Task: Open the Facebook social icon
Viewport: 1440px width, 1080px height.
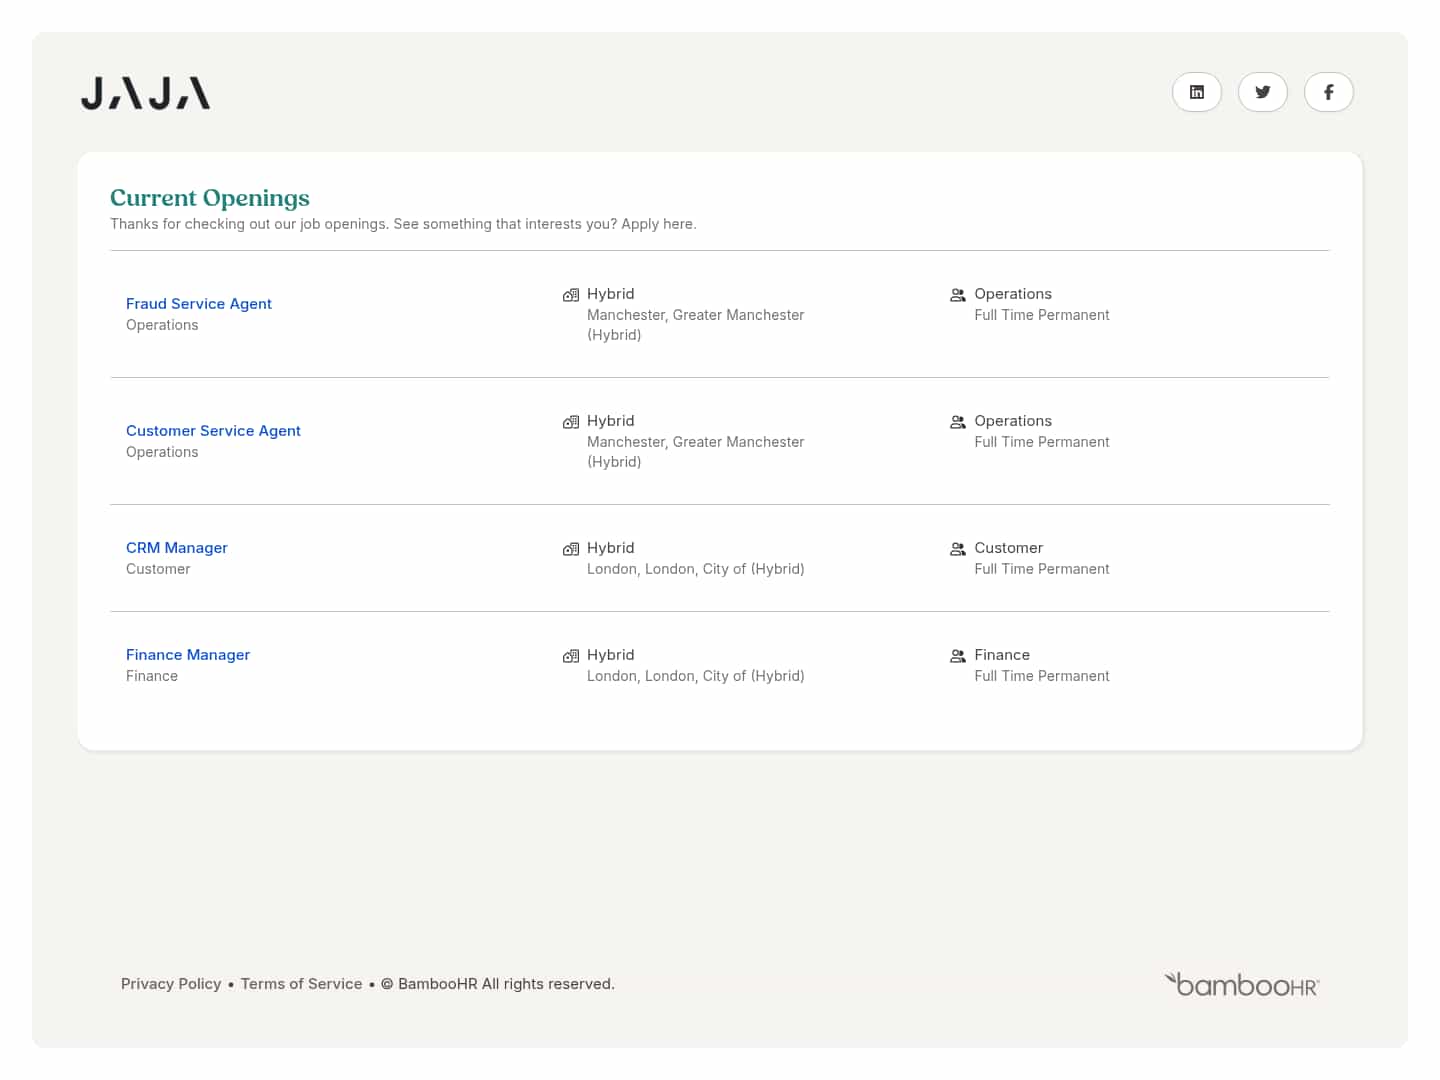Action: click(x=1328, y=92)
